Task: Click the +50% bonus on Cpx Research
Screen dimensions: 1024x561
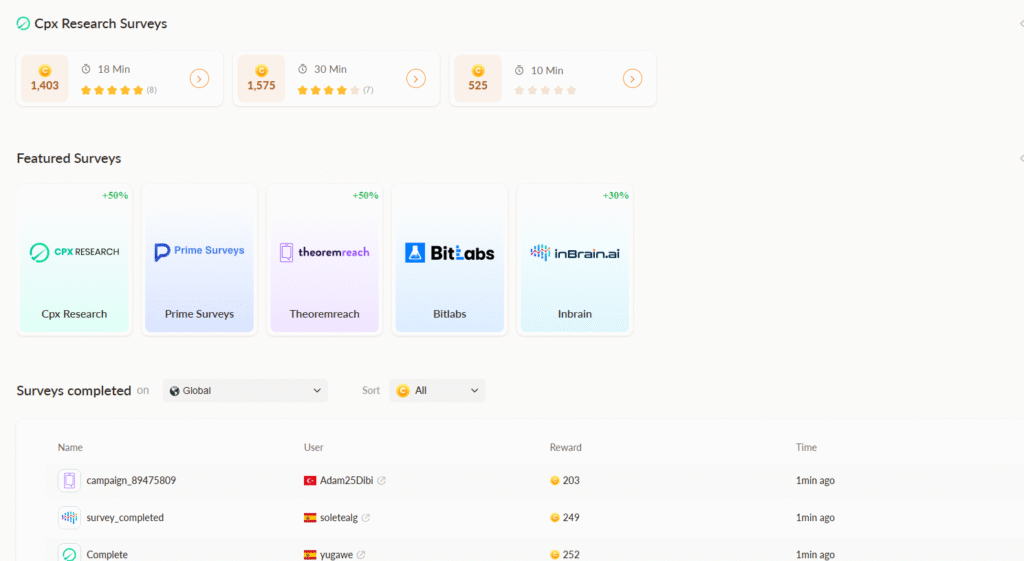Action: coord(115,195)
